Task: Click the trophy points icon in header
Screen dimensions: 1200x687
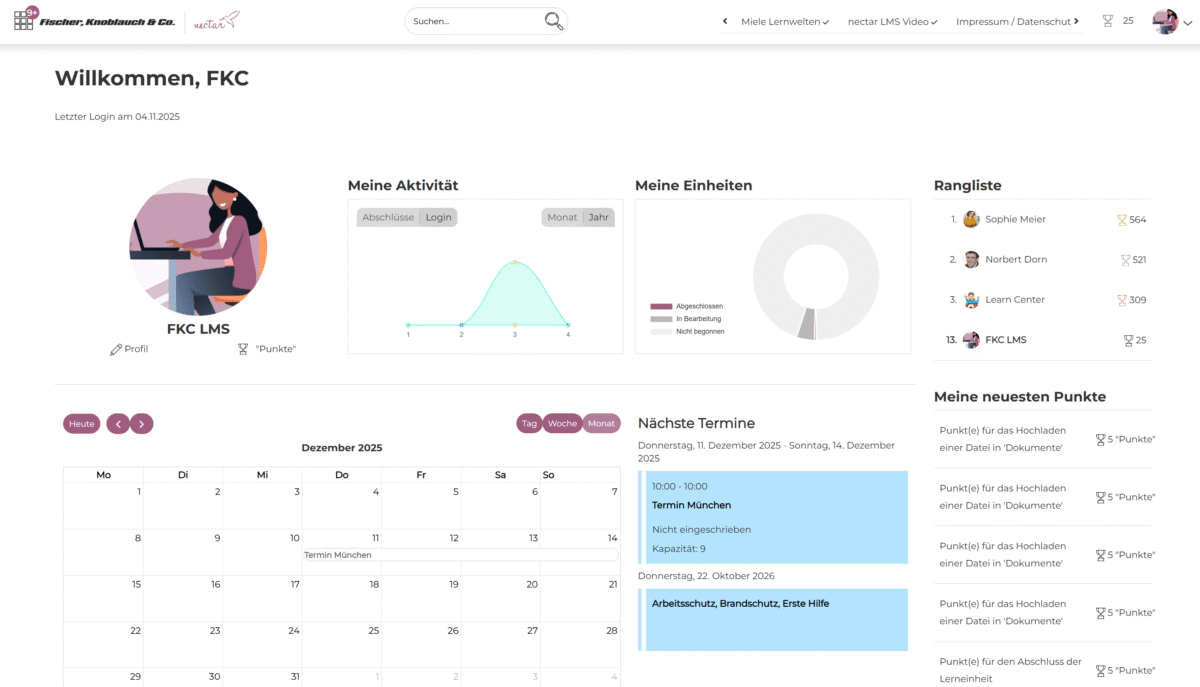Action: [x=1107, y=21]
